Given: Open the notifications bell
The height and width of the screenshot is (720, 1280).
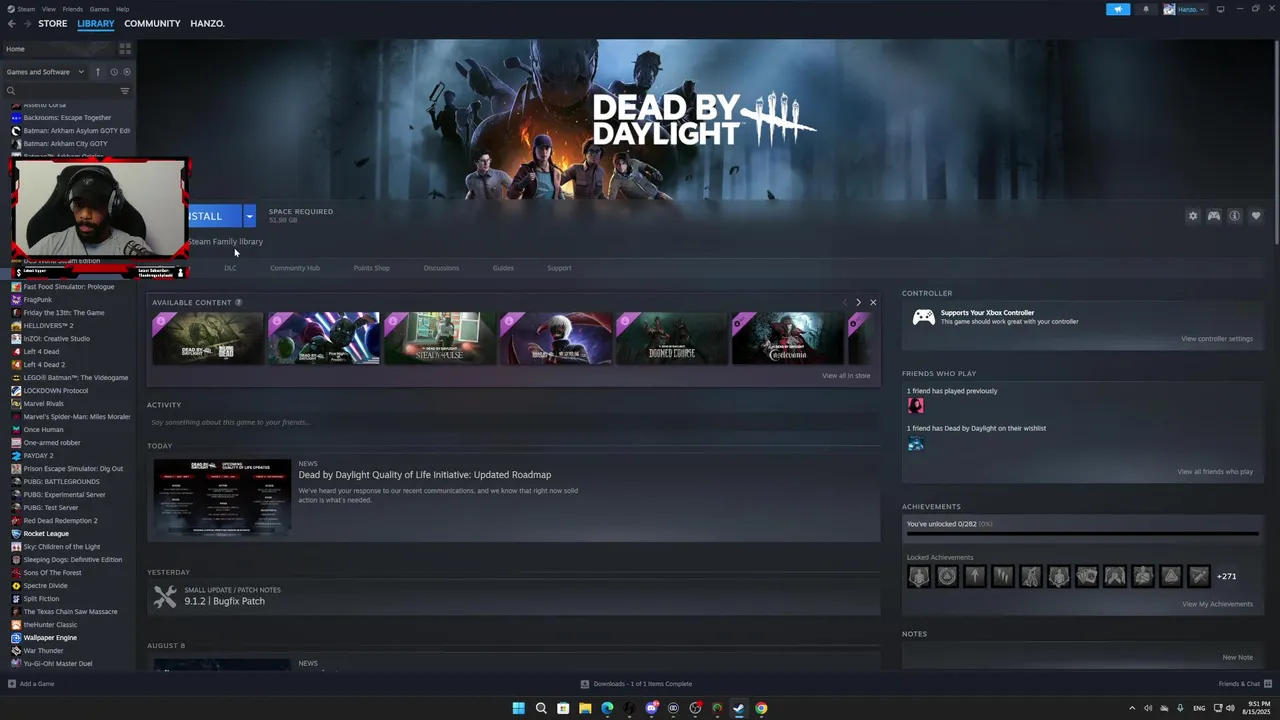Looking at the screenshot, I should [1146, 9].
